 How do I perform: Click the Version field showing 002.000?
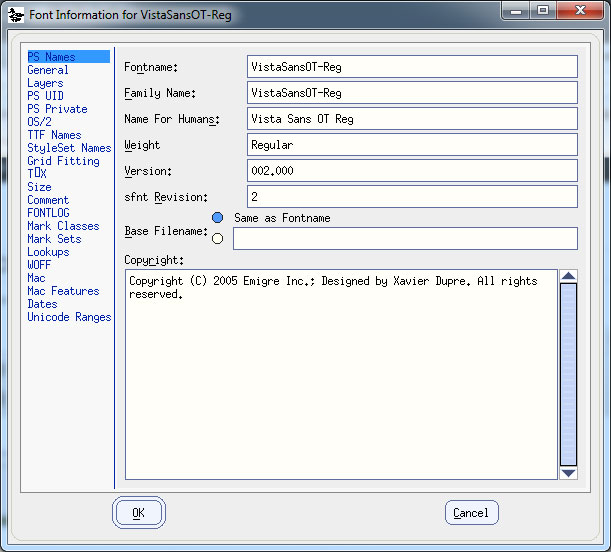pyautogui.click(x=412, y=171)
